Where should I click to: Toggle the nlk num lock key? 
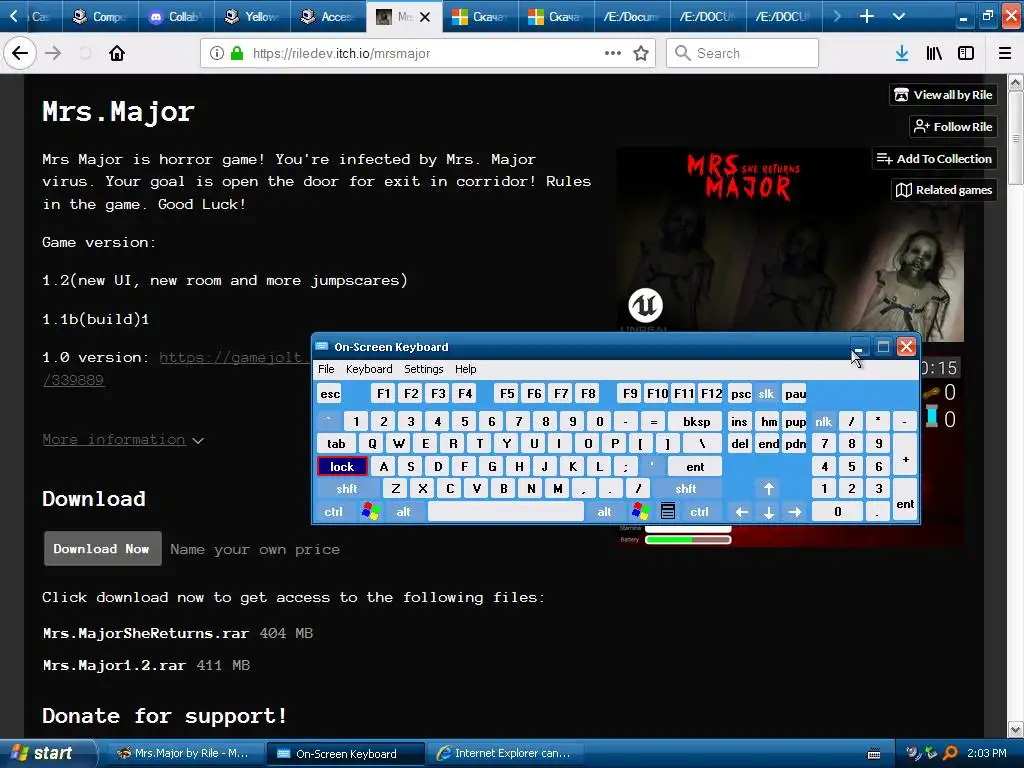pos(824,422)
